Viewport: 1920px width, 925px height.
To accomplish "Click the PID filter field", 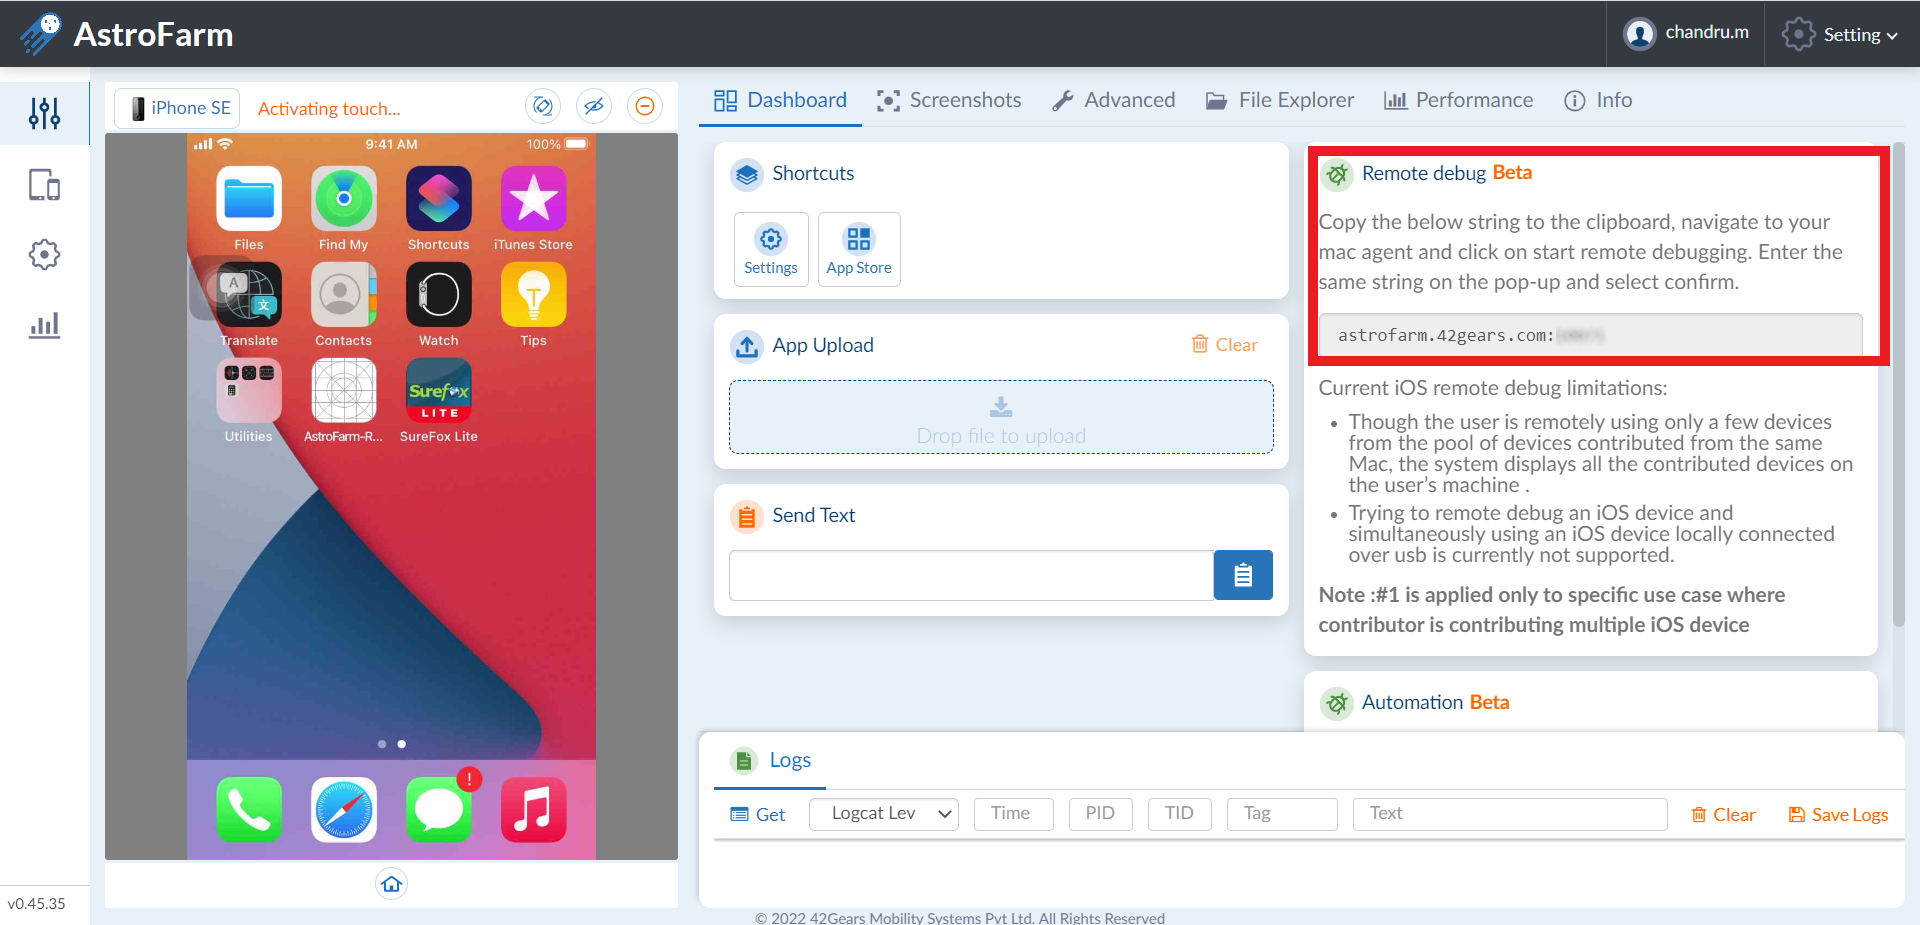I will pyautogui.click(x=1100, y=814).
